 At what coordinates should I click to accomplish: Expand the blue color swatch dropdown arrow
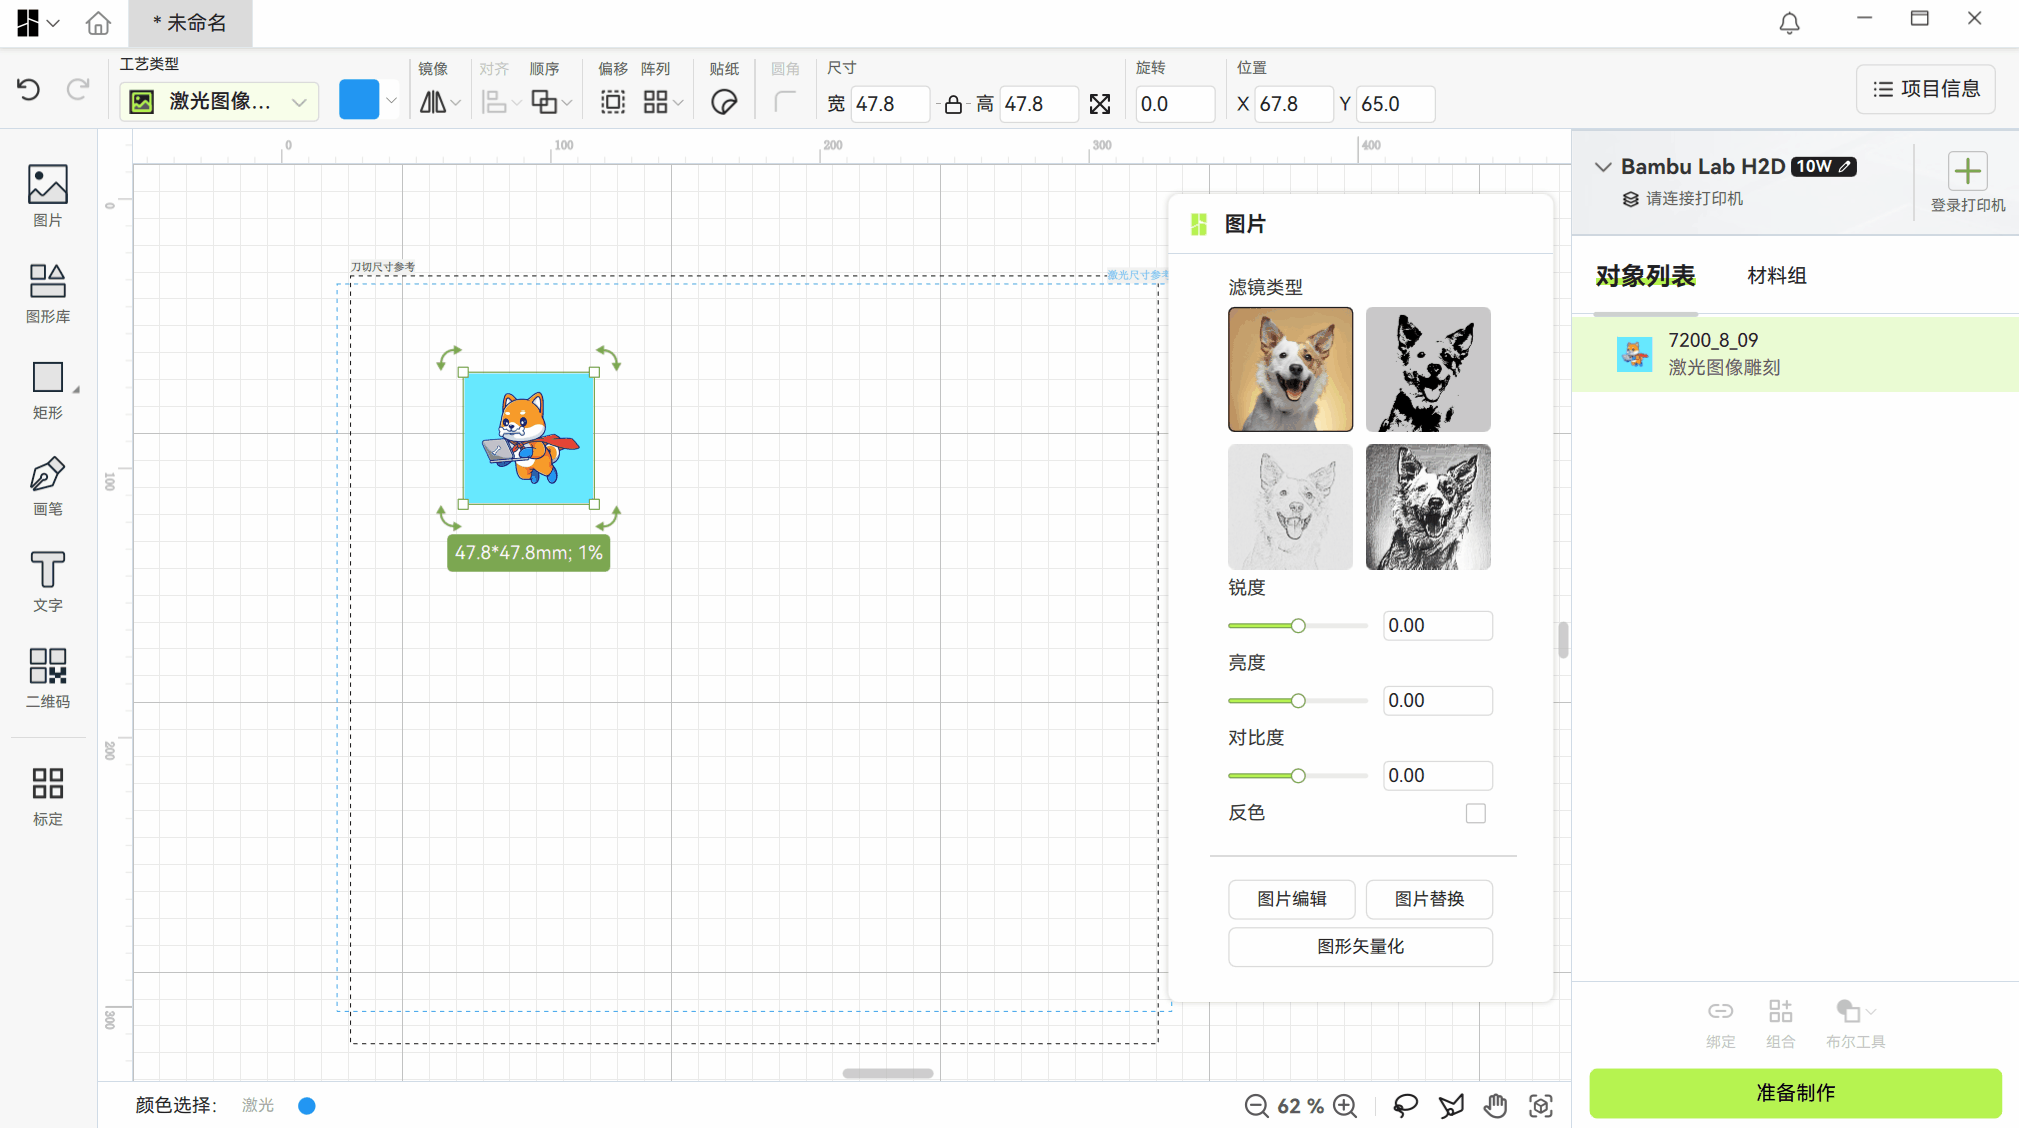coord(391,101)
